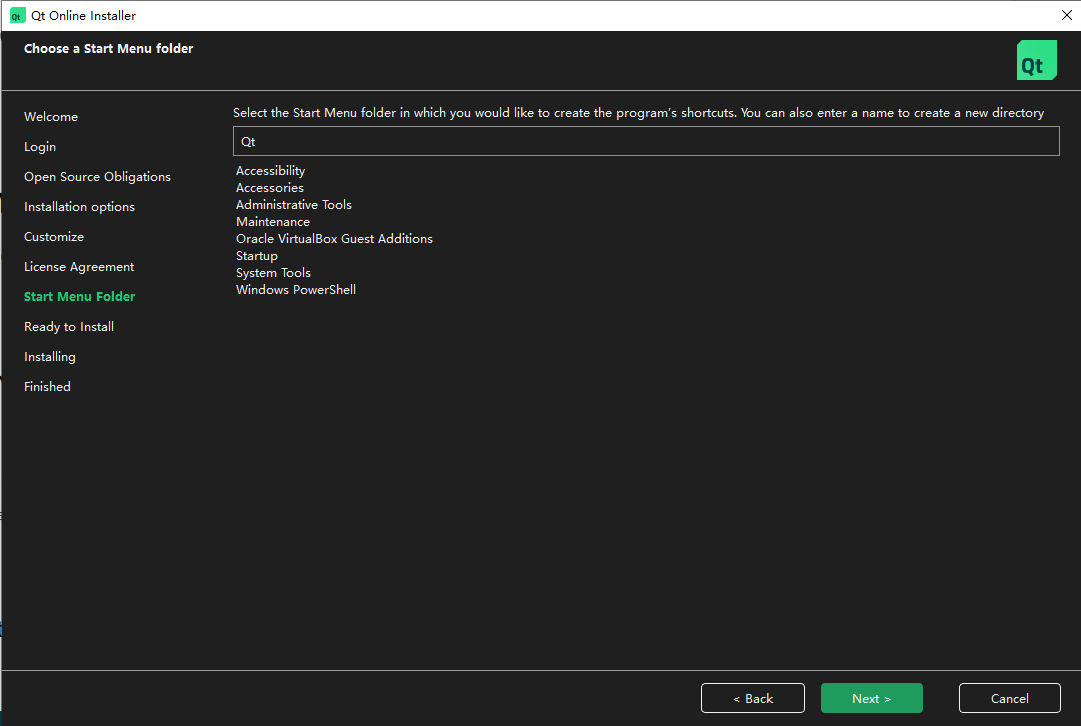Choose the Administrative Tools folder
The height and width of the screenshot is (726, 1081).
pyautogui.click(x=294, y=205)
